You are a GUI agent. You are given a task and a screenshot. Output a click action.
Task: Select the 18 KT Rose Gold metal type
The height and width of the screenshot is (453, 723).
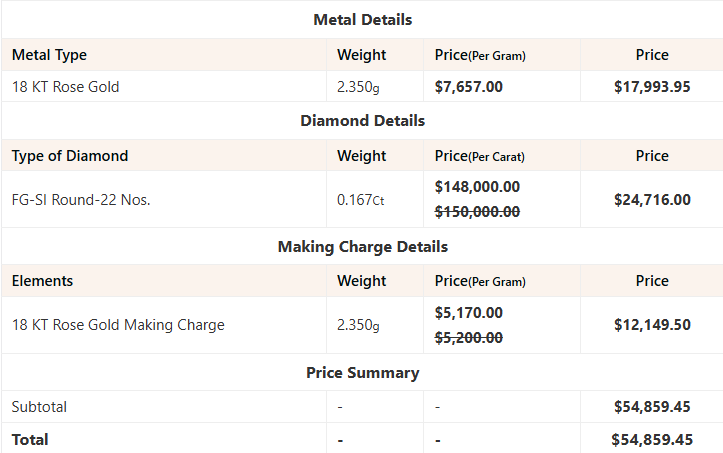pos(65,87)
